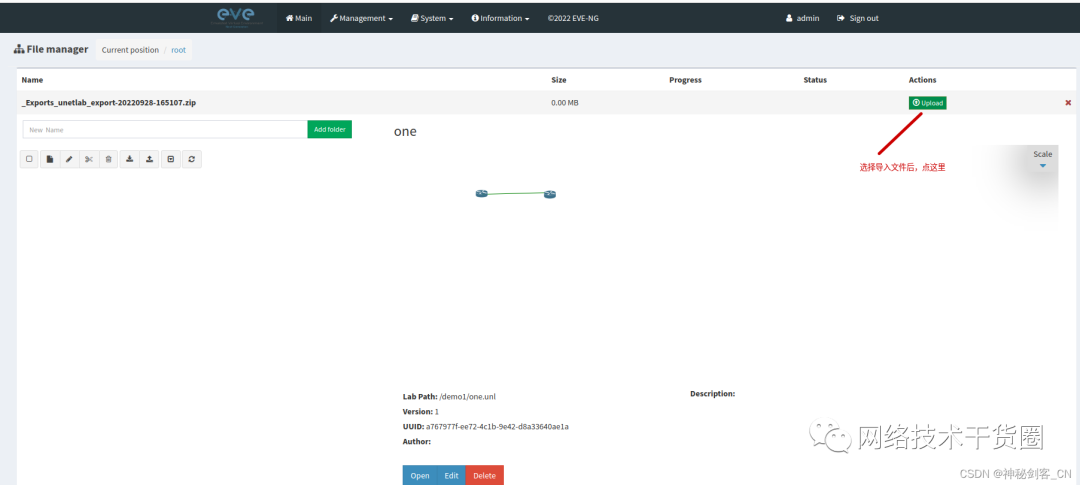Viewport: 1080px width, 485px height.
Task: Click the green Upload button
Action: pyautogui.click(x=927, y=103)
